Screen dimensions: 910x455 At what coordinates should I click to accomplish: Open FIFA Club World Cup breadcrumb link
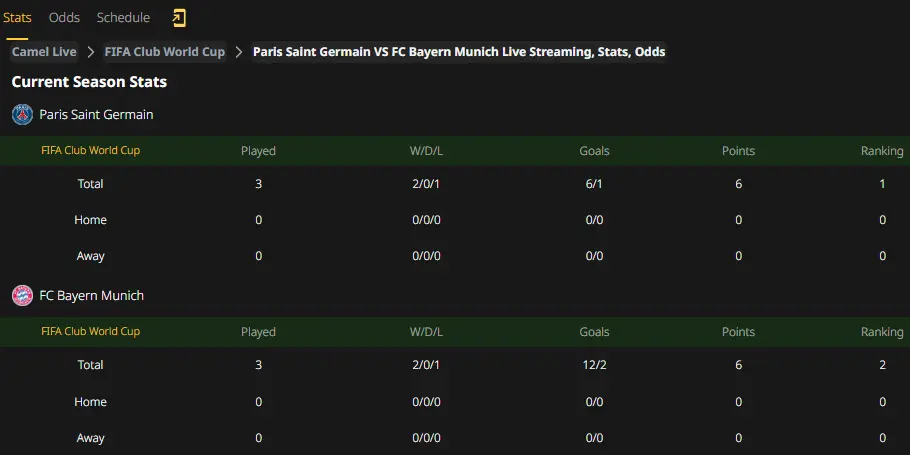coord(164,52)
